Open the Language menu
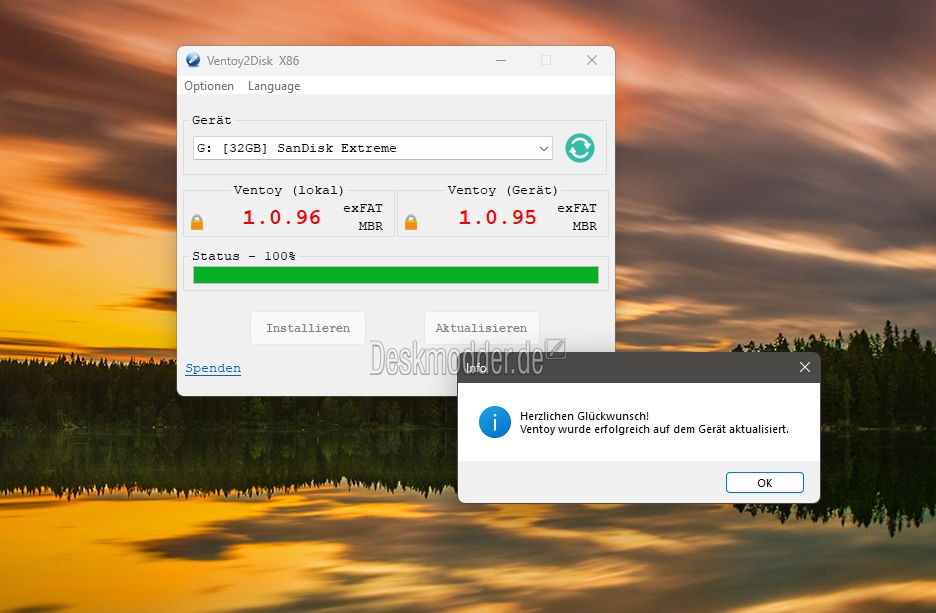This screenshot has width=936, height=613. 274,86
